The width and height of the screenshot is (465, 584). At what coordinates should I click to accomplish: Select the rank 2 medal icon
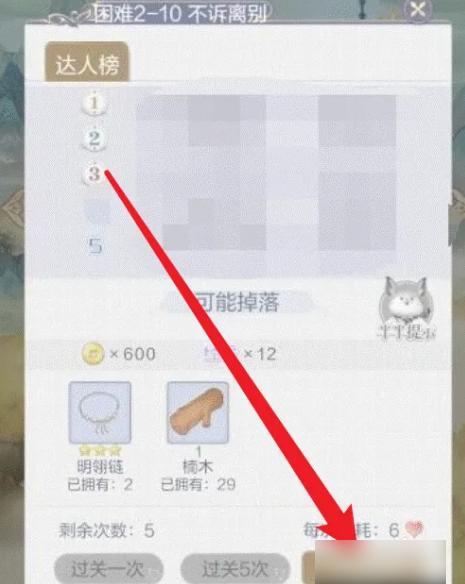point(95,139)
